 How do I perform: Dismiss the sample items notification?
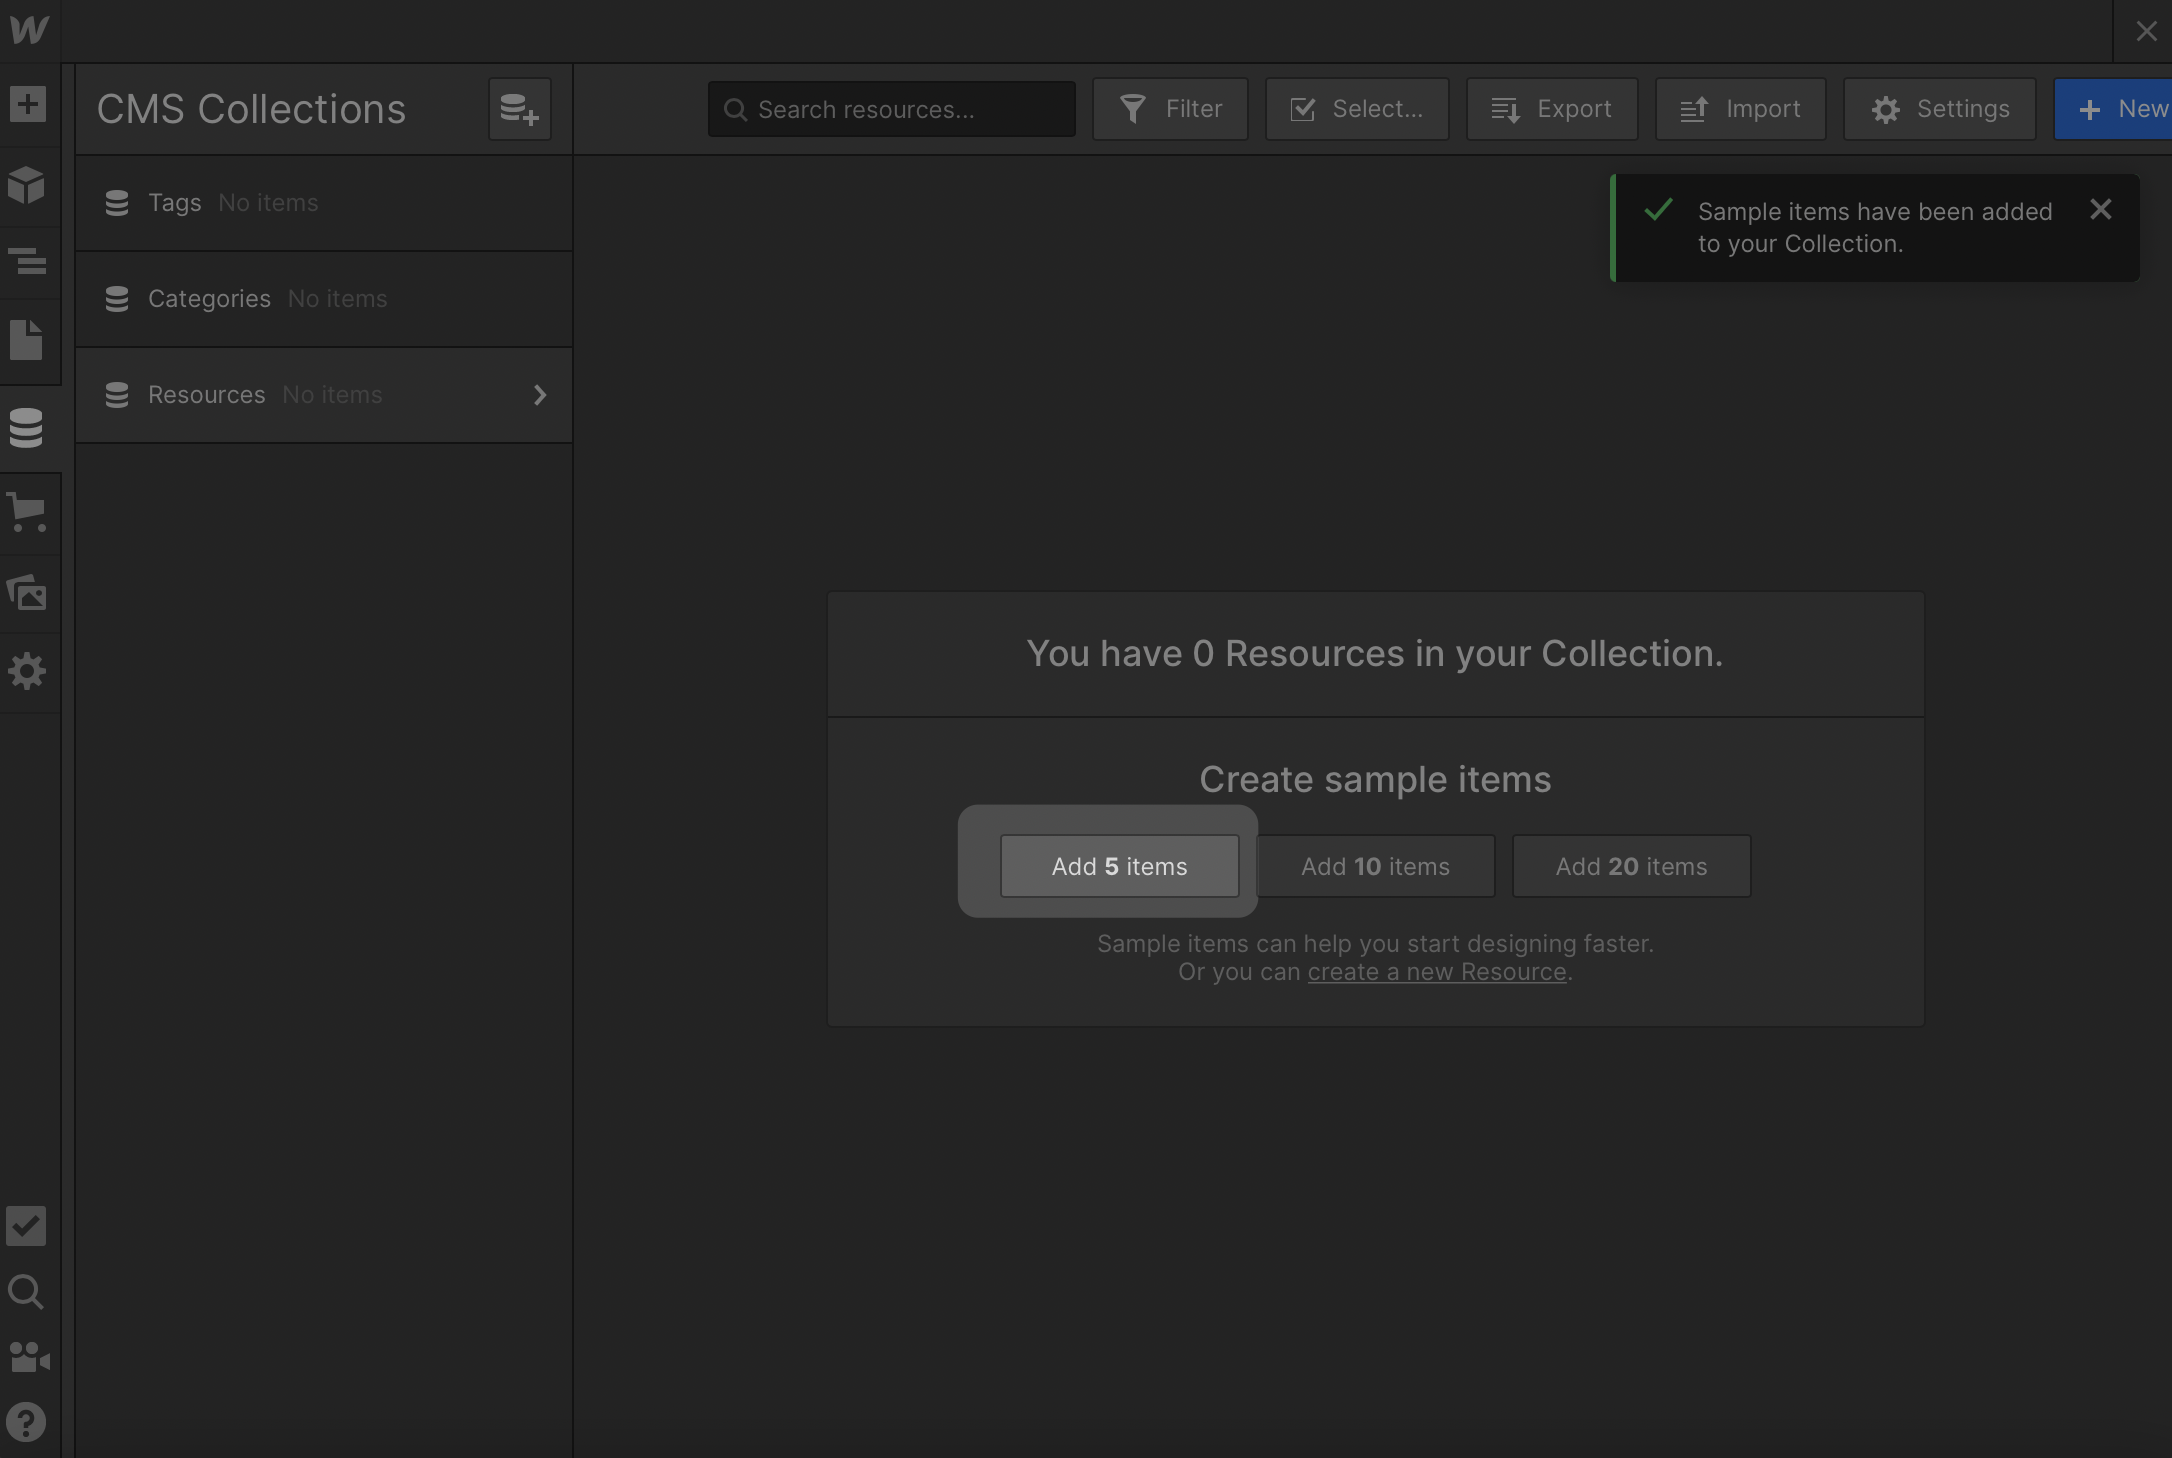coord(2100,209)
